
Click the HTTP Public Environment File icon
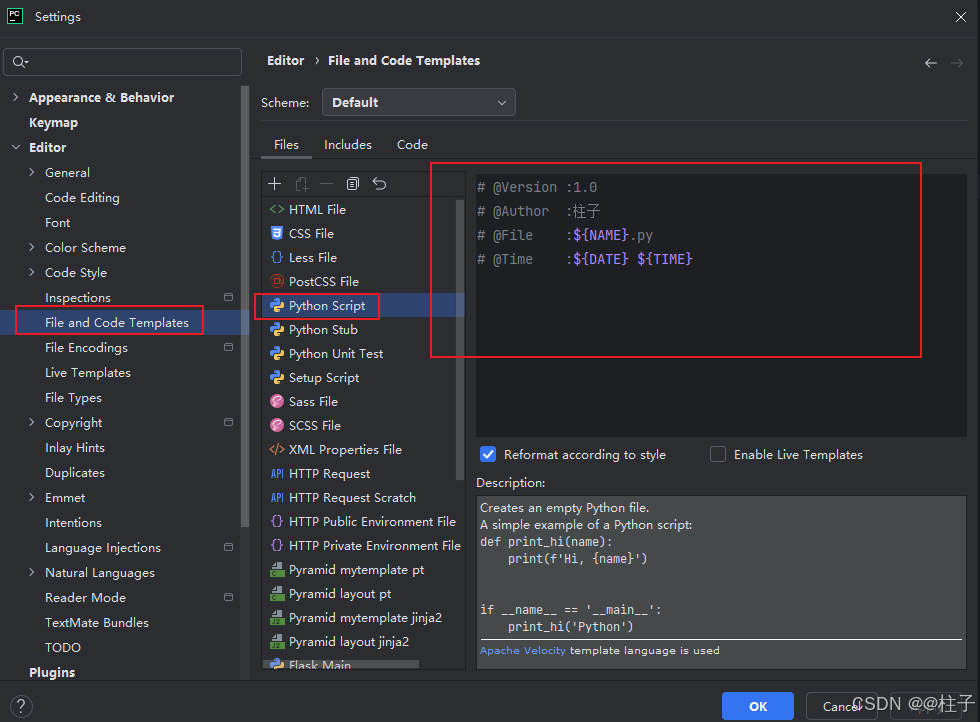click(277, 521)
